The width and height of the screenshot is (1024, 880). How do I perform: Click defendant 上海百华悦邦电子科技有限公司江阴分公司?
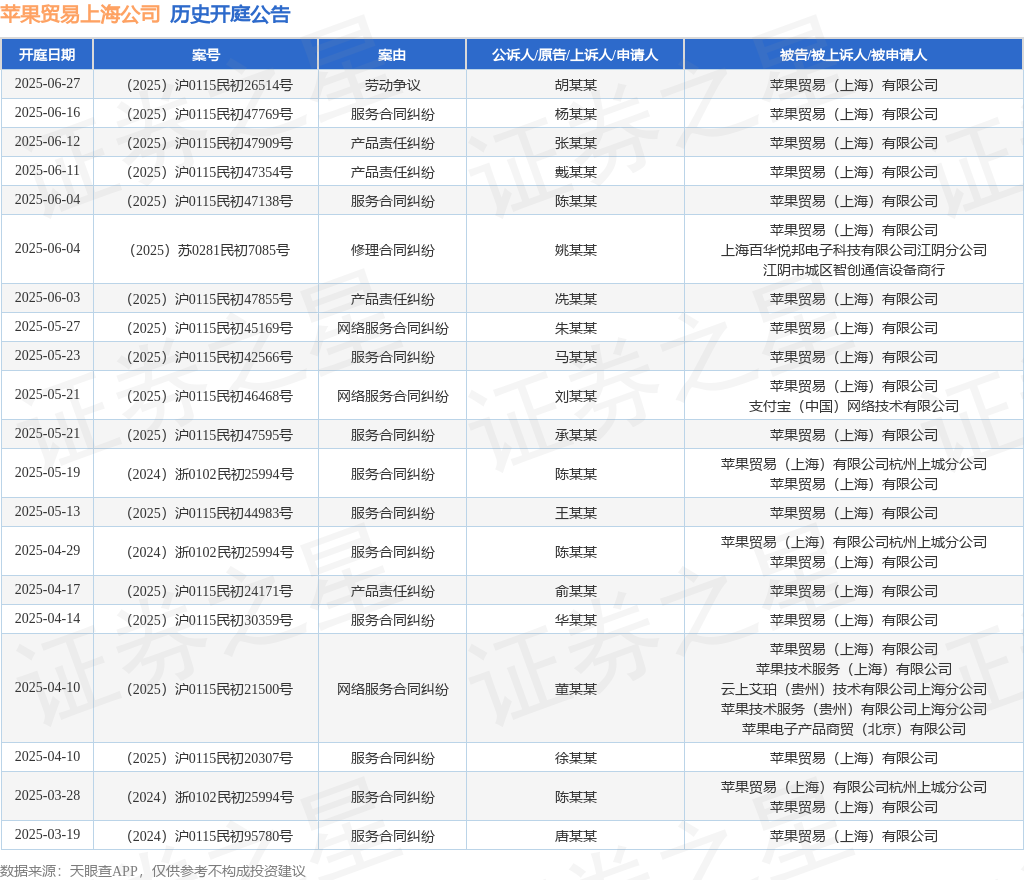(x=854, y=250)
